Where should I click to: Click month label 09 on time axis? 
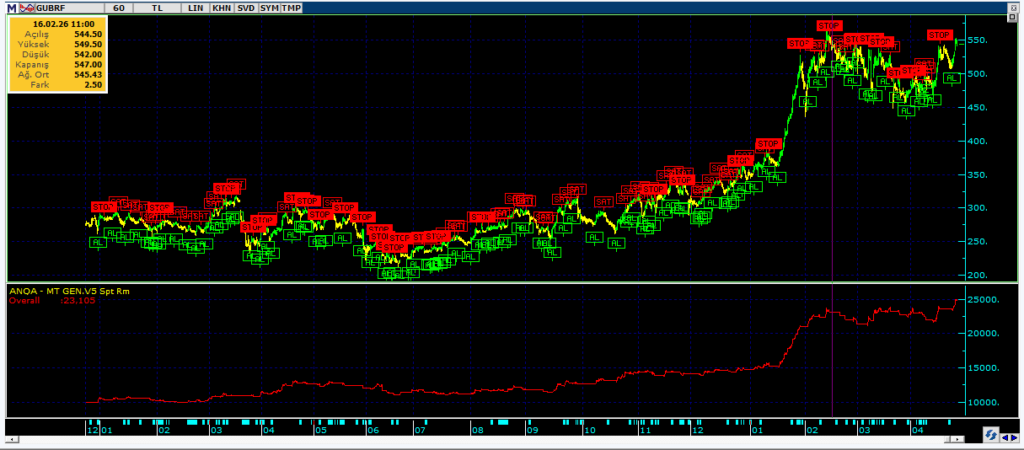coord(533,431)
